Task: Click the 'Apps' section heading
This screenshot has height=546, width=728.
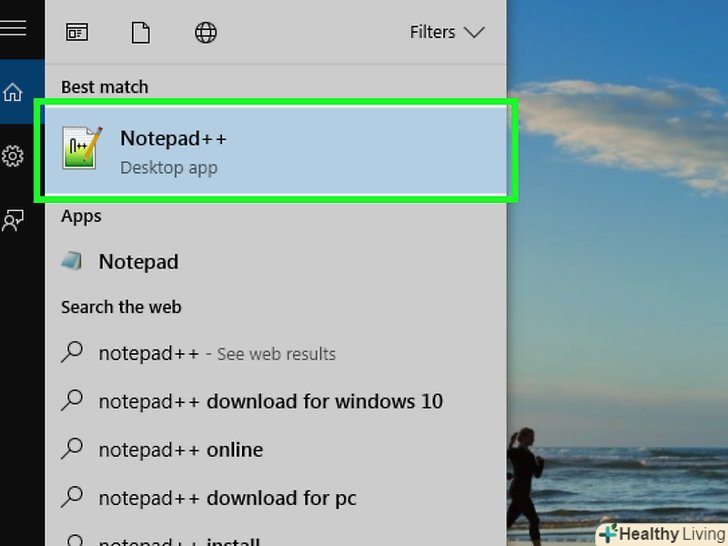Action: 81,216
